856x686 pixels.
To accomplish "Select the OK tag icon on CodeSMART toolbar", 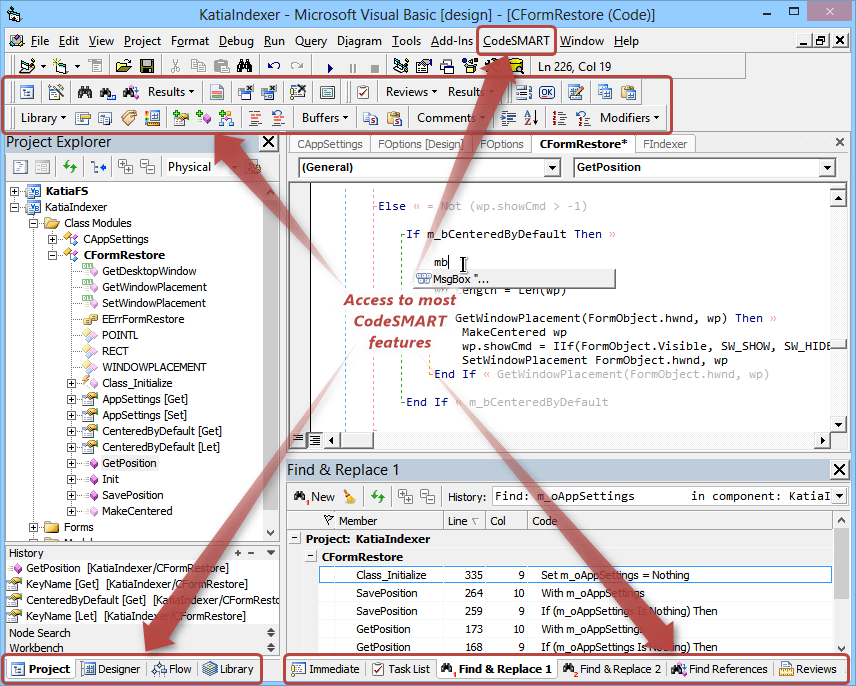I will click(x=546, y=91).
